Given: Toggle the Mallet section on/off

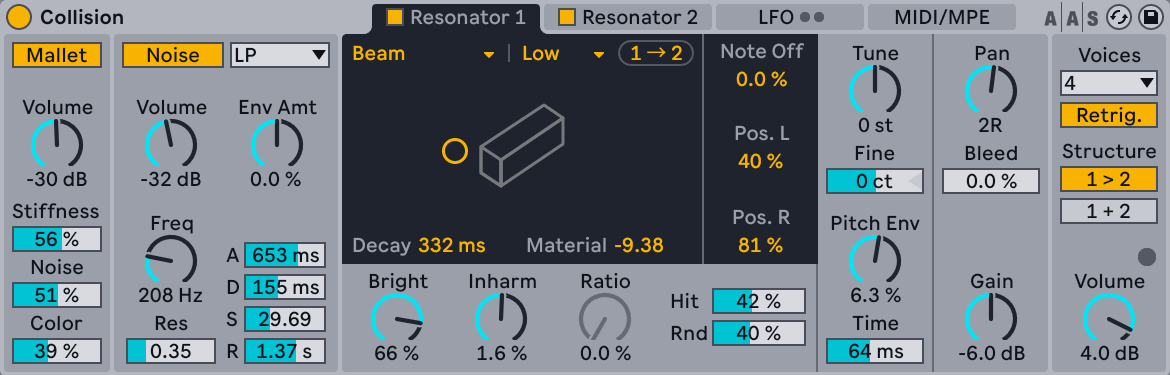Looking at the screenshot, I should (x=57, y=54).
